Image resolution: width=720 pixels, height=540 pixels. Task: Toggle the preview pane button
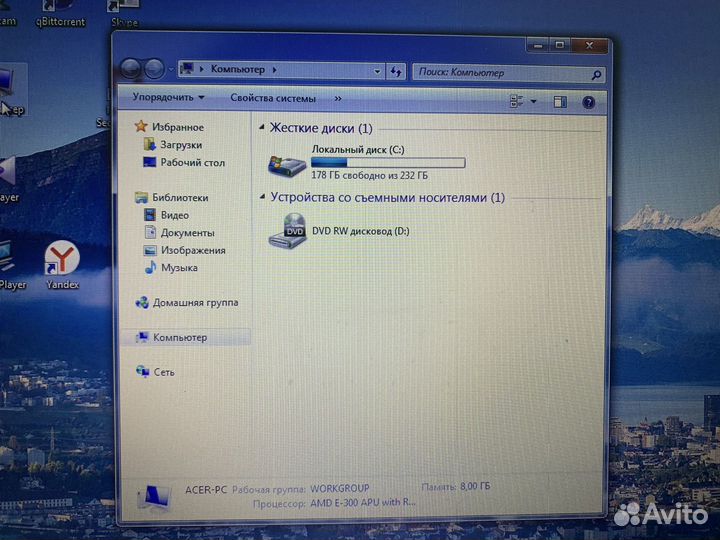click(560, 101)
